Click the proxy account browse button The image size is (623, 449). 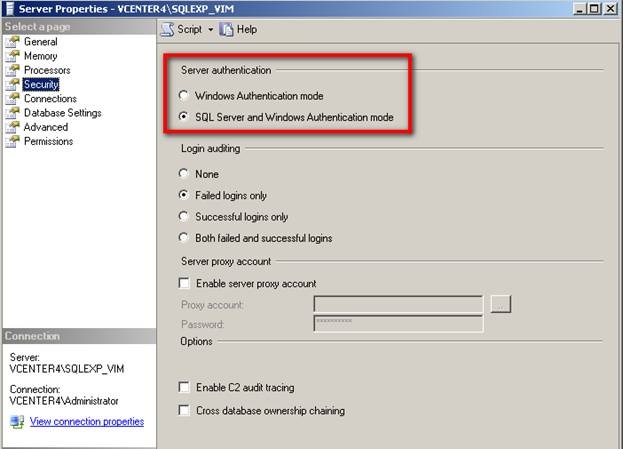point(501,304)
